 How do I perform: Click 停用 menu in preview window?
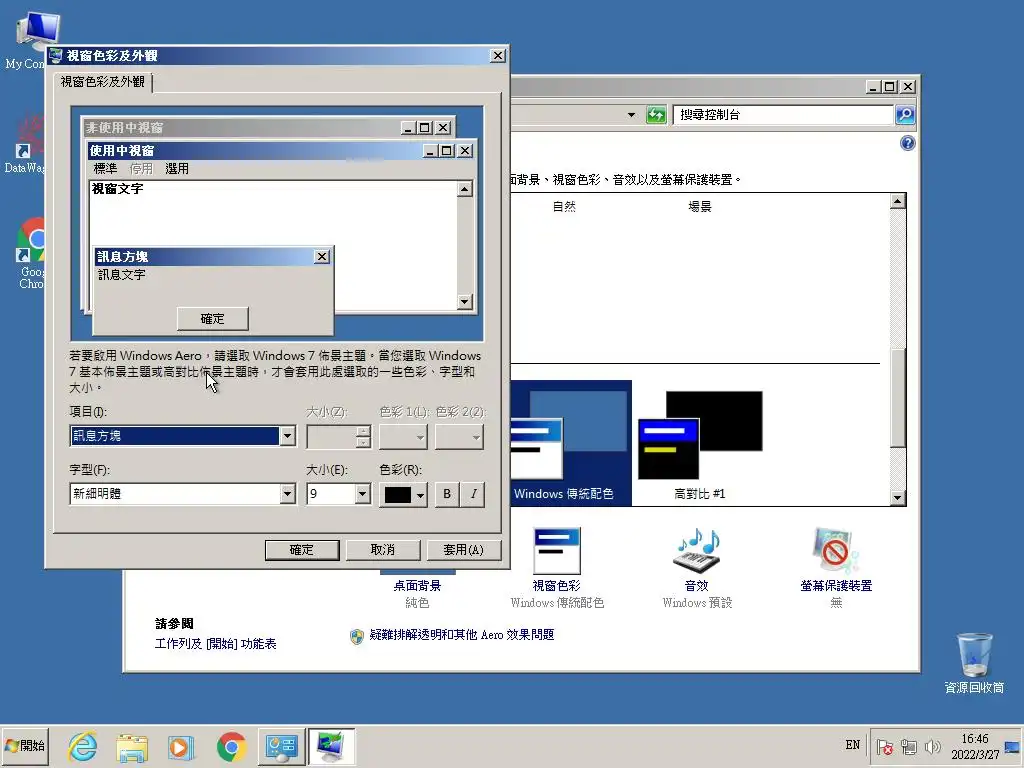[141, 168]
